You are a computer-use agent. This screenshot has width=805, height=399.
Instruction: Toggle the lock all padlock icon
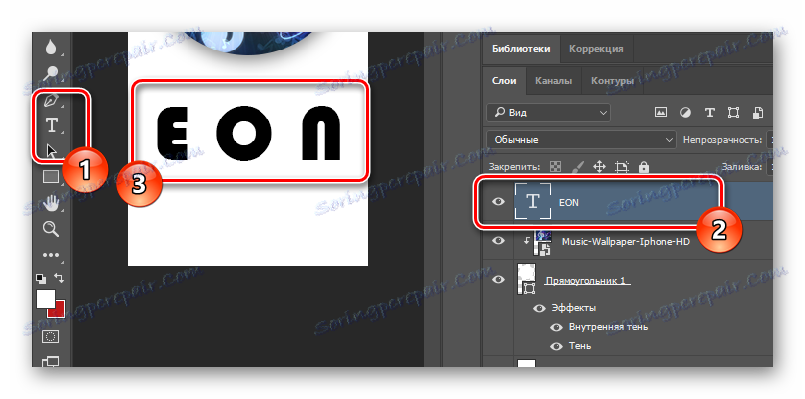pyautogui.click(x=643, y=167)
